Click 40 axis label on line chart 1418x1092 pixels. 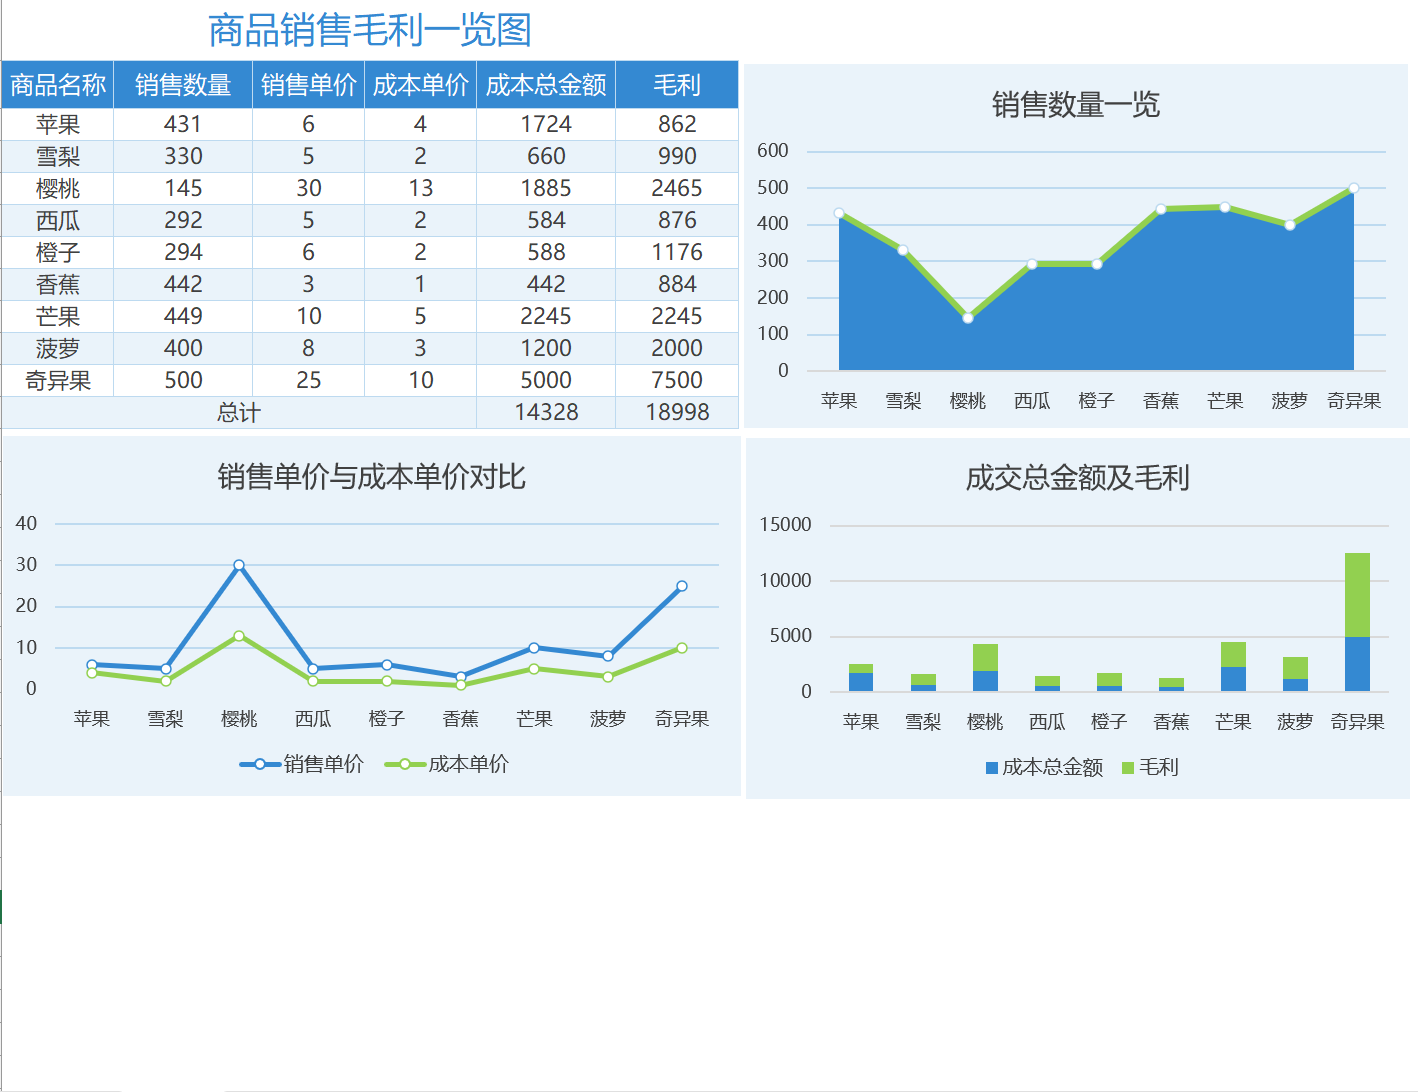point(26,523)
